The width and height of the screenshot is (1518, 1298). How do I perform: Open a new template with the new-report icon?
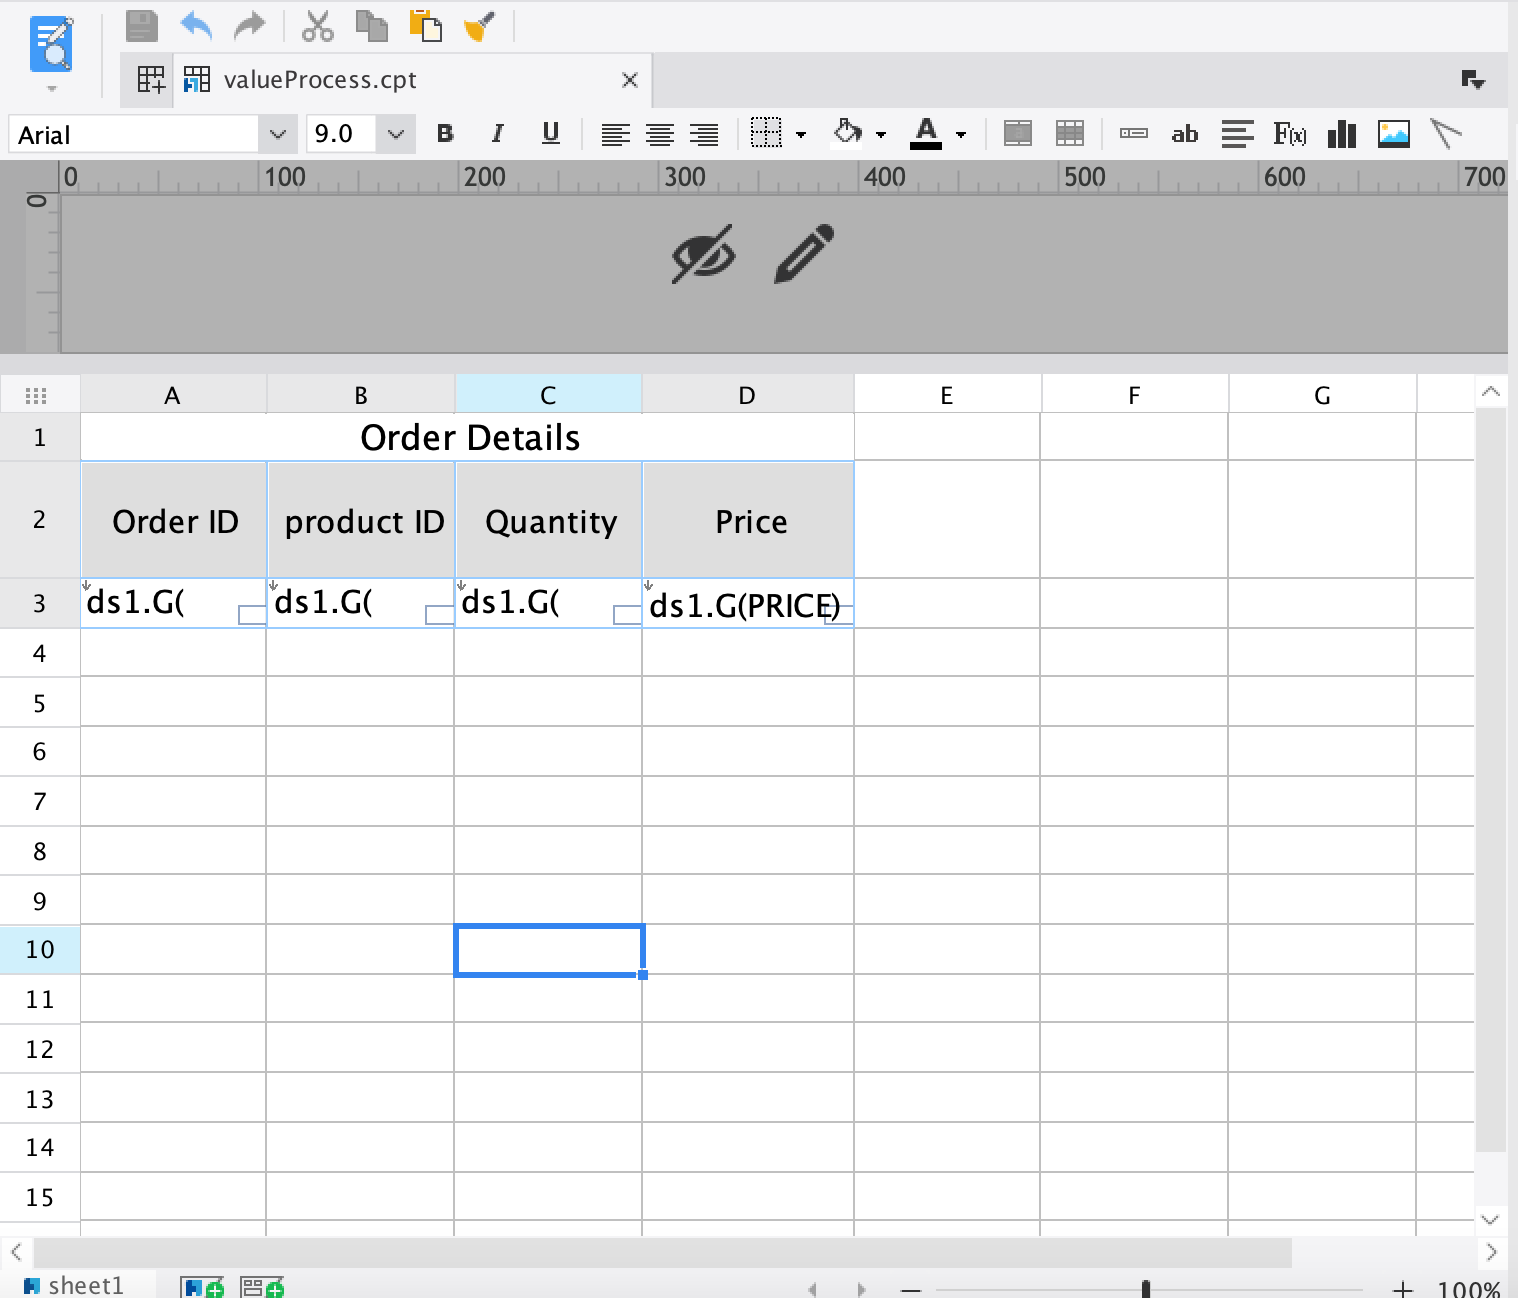[x=148, y=79]
